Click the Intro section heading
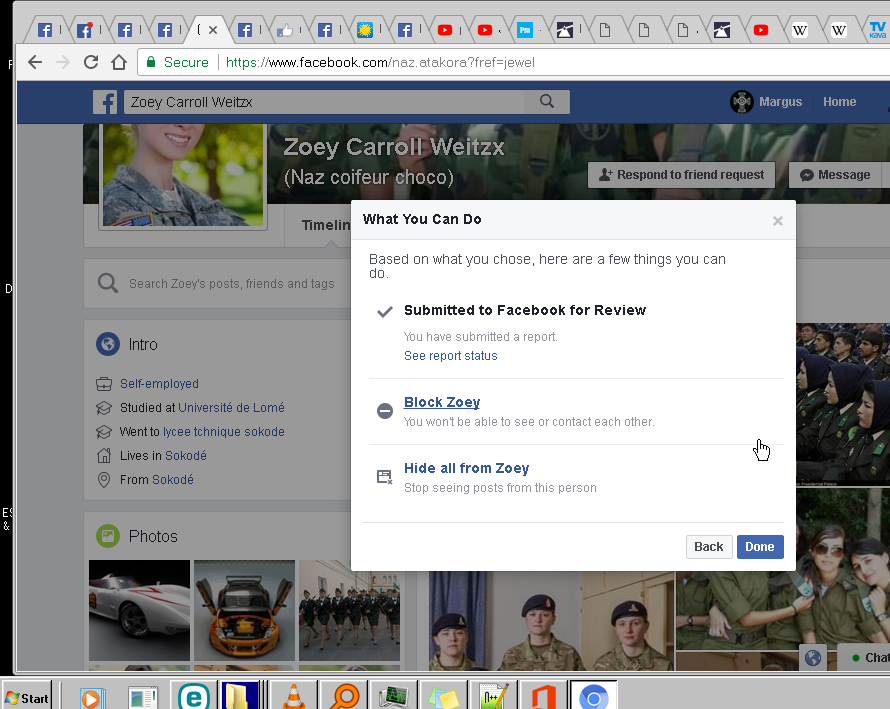The image size is (890, 709). [x=142, y=345]
